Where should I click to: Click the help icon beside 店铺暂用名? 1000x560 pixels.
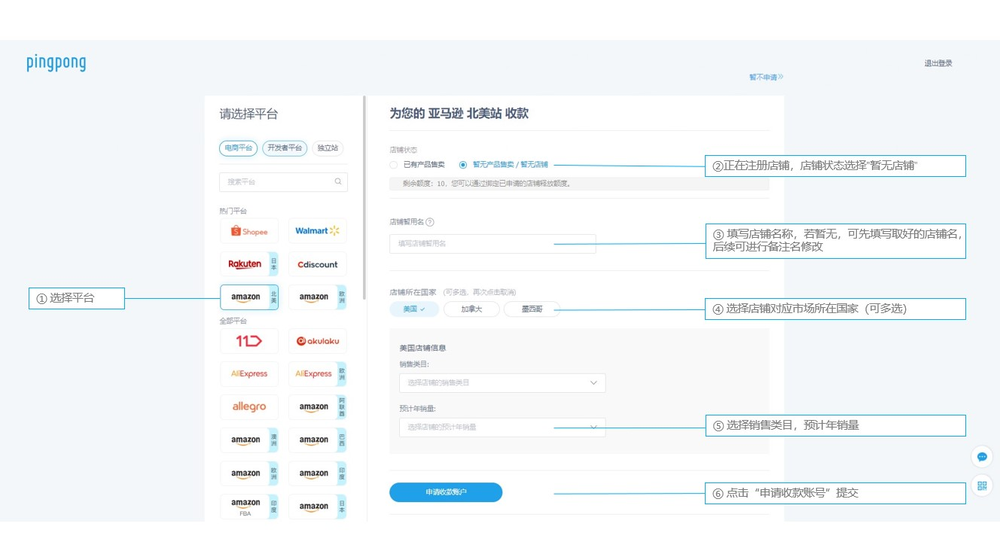coord(430,222)
